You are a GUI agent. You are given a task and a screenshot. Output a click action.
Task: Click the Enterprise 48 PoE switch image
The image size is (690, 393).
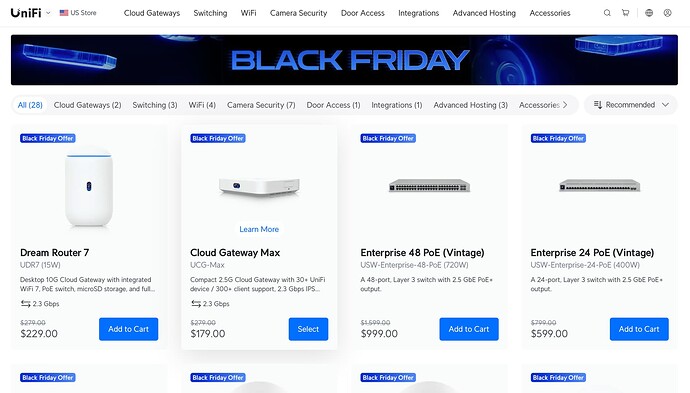[x=429, y=186]
